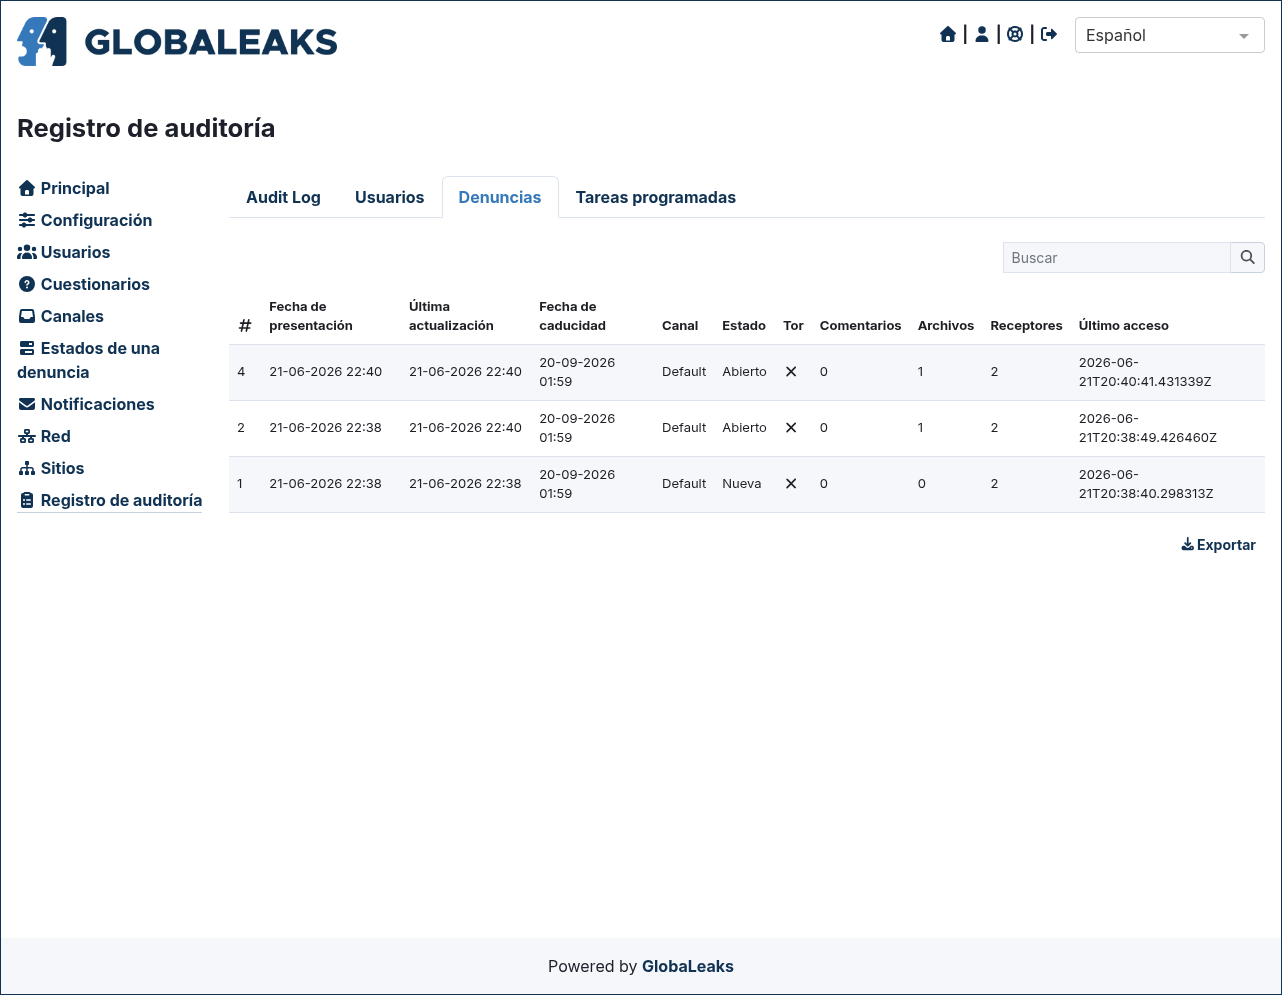Screen dimensions: 1282x995
Task: Click the Registro de auditoría clipboard icon
Action: pos(27,500)
